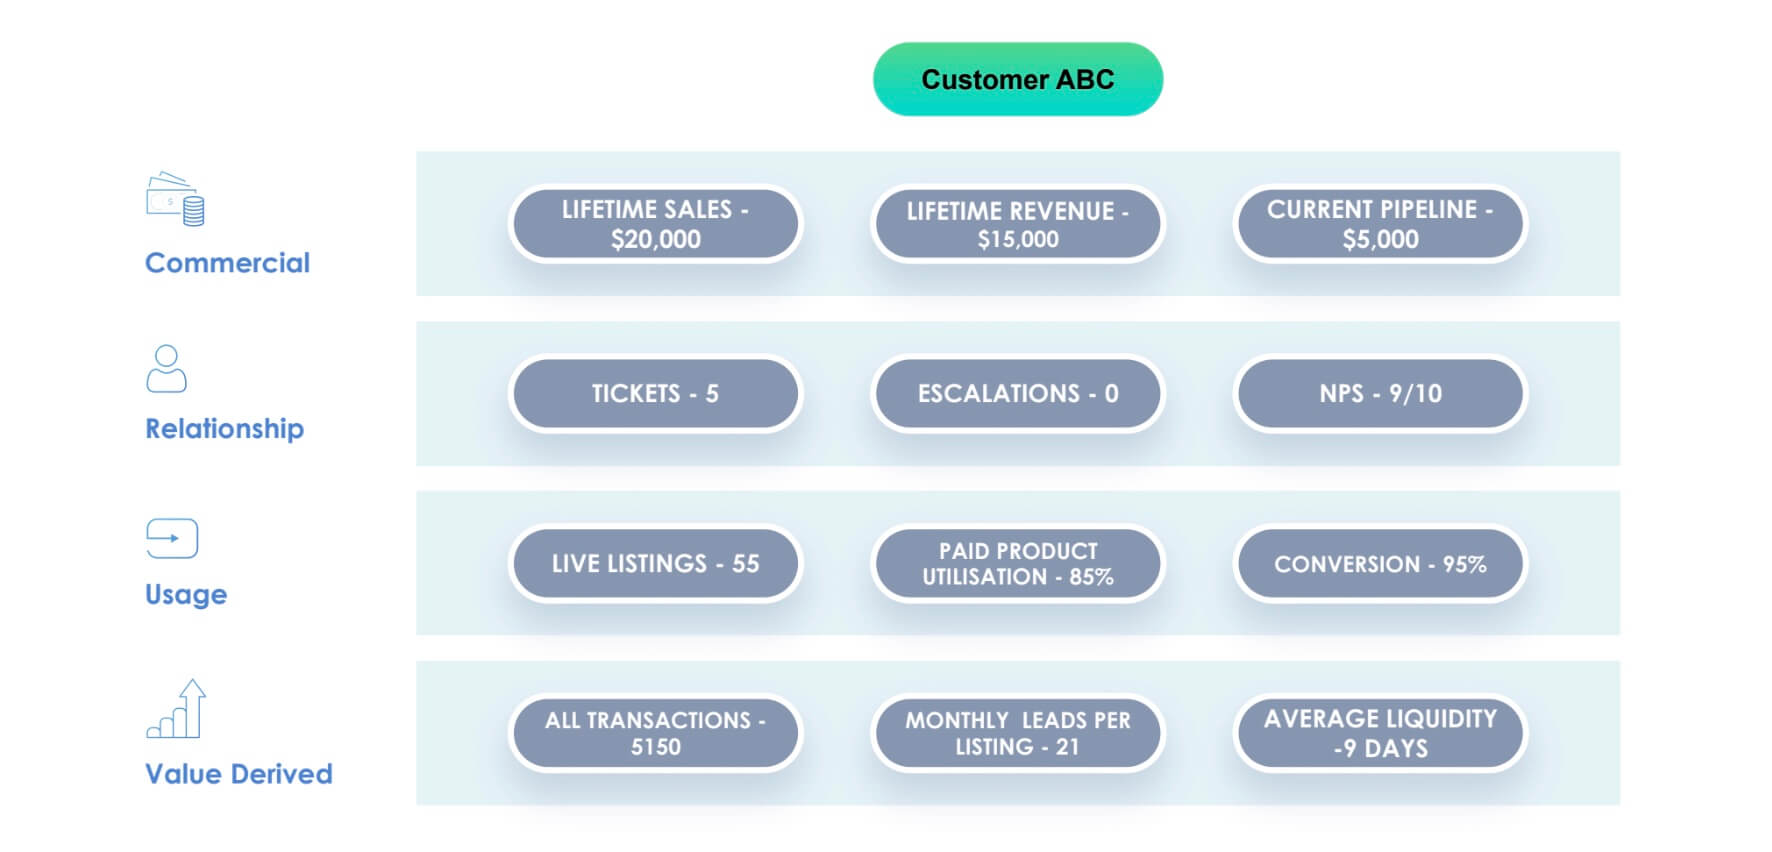Select the Average Liquidity 9 Days pill
This screenshot has height=852, width=1772.
[1380, 733]
